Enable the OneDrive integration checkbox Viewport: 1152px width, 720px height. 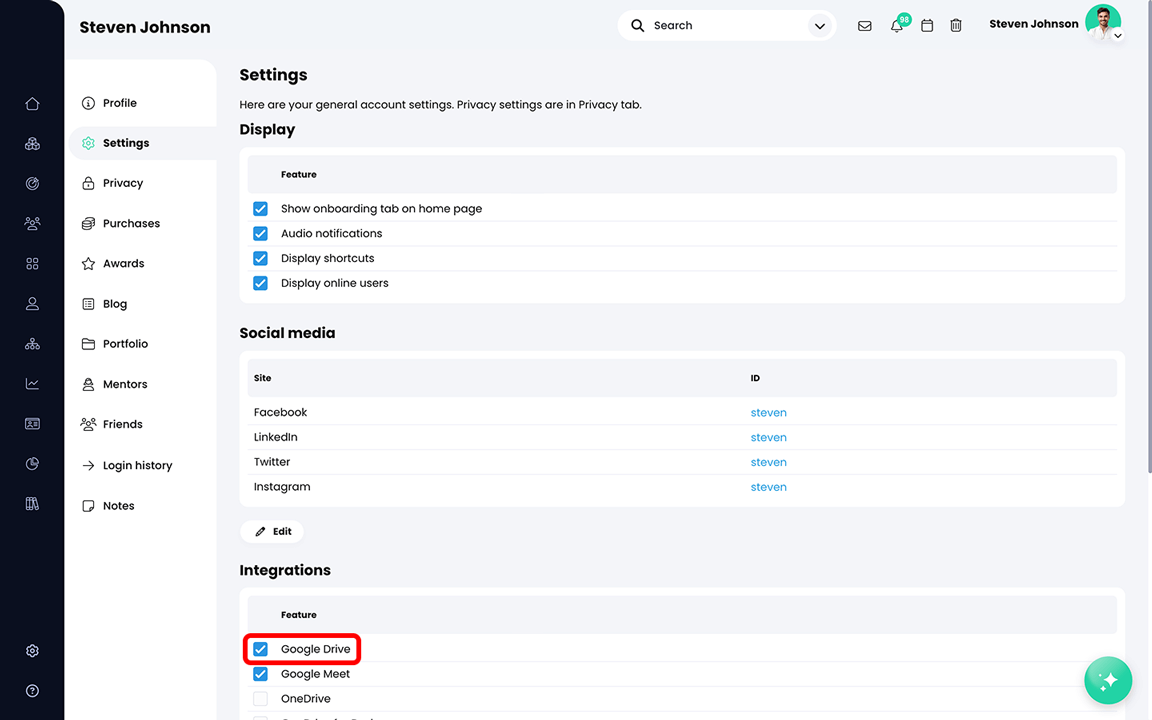point(260,698)
